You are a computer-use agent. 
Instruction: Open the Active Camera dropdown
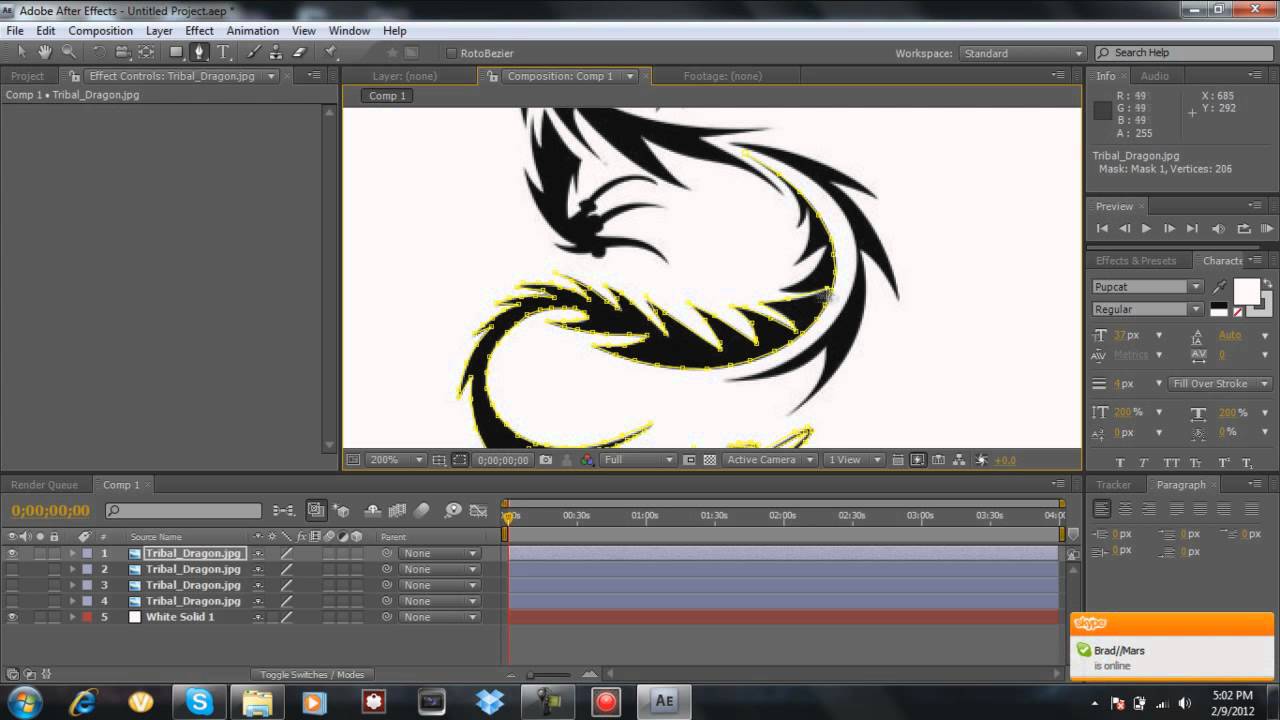[x=770, y=460]
